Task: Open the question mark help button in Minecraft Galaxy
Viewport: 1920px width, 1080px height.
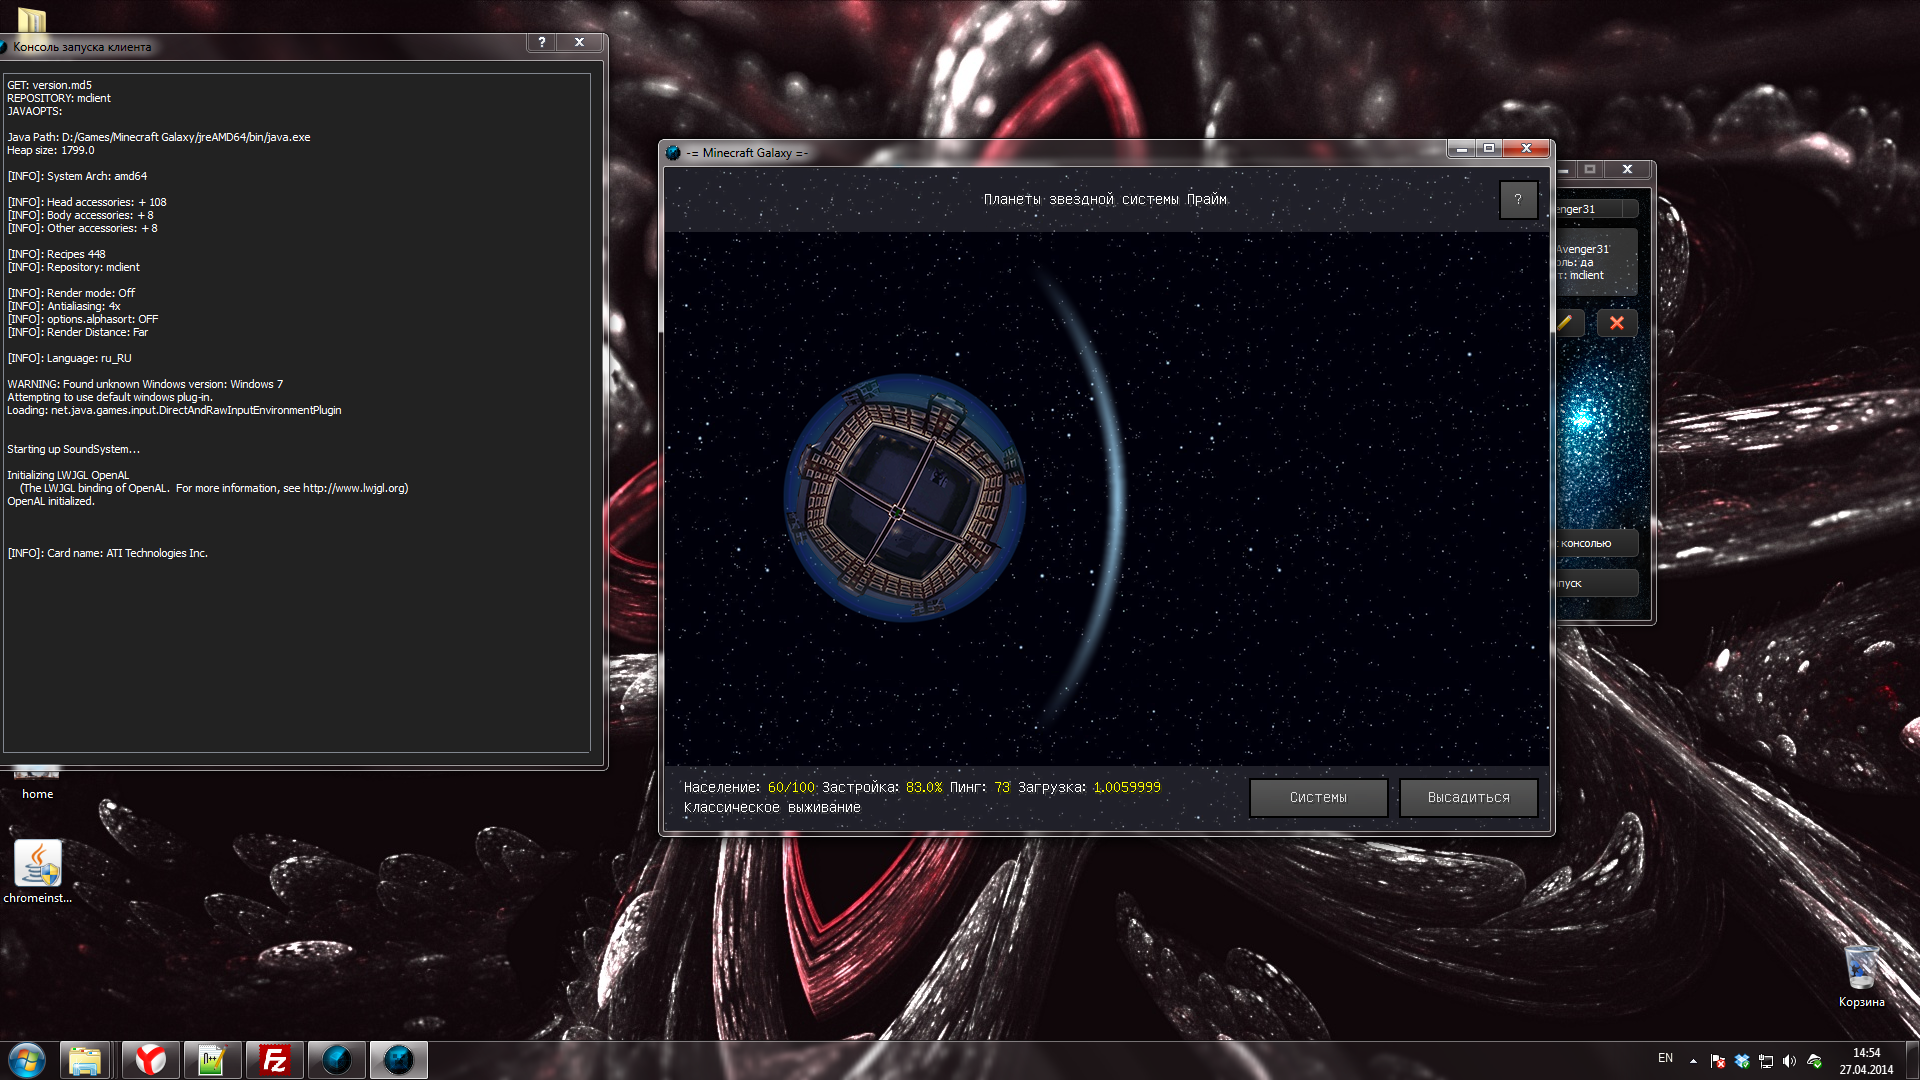Action: point(1518,199)
